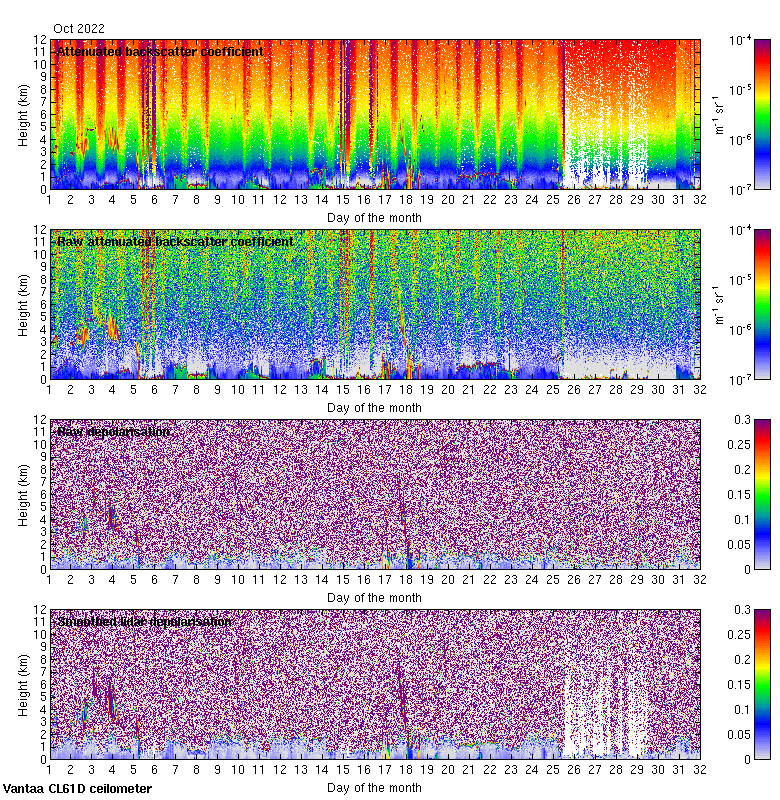The width and height of the screenshot is (780, 800).
Task: Click Day of the month label under bottom panel
Action: [374, 787]
